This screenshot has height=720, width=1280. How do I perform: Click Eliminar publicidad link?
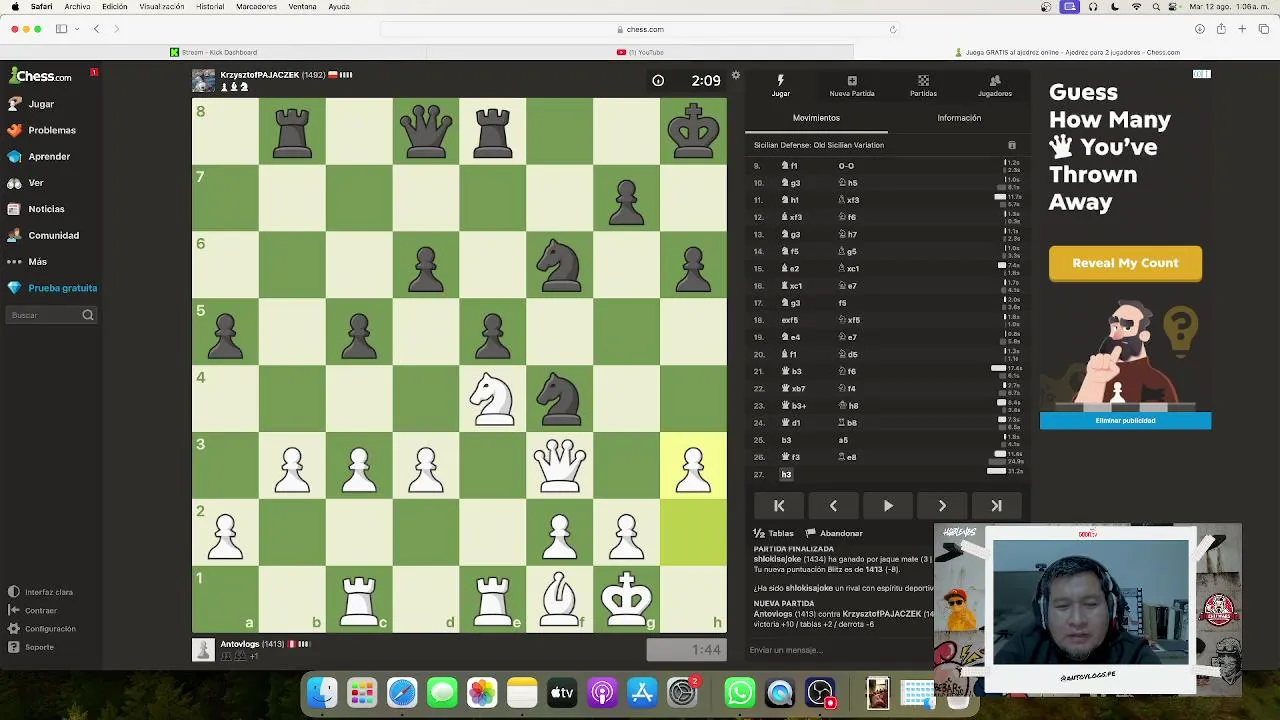coord(1125,421)
